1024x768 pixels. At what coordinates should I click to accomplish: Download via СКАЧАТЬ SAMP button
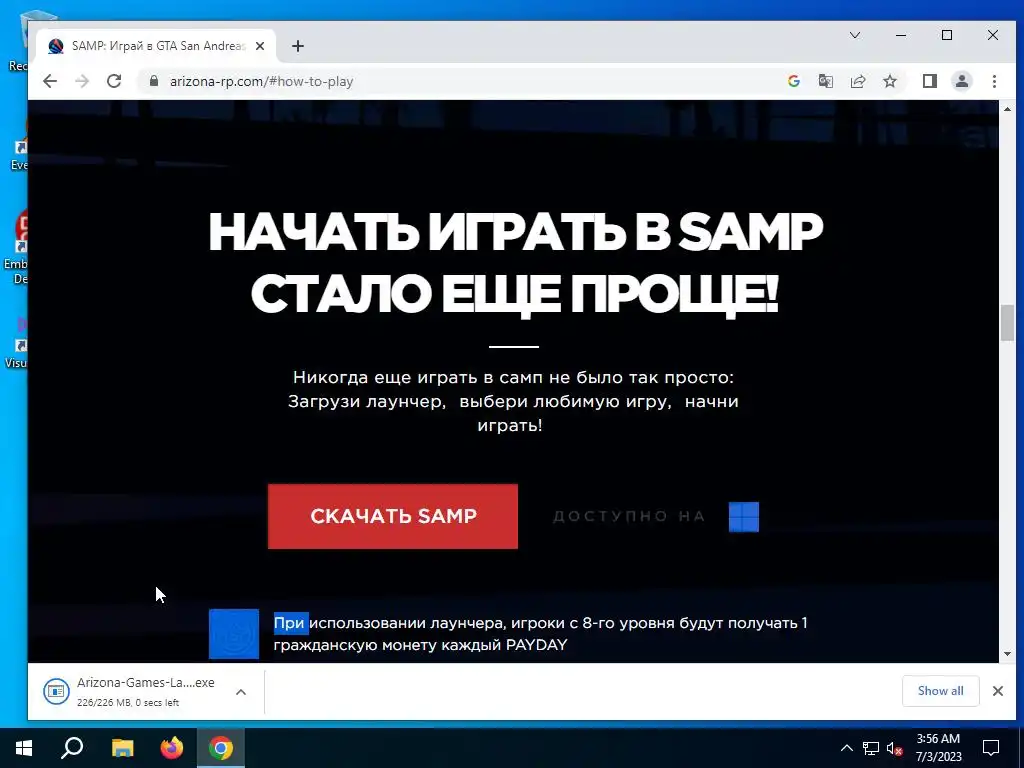point(392,516)
